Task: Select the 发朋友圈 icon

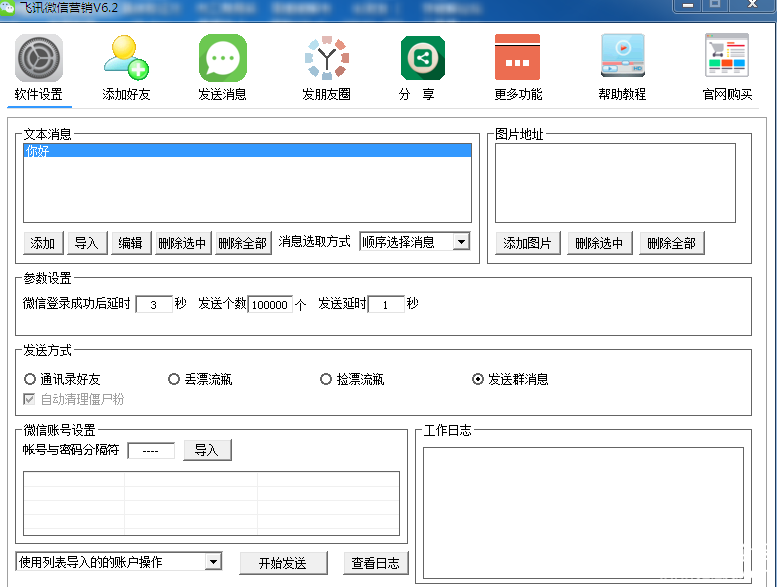Action: tap(326, 58)
